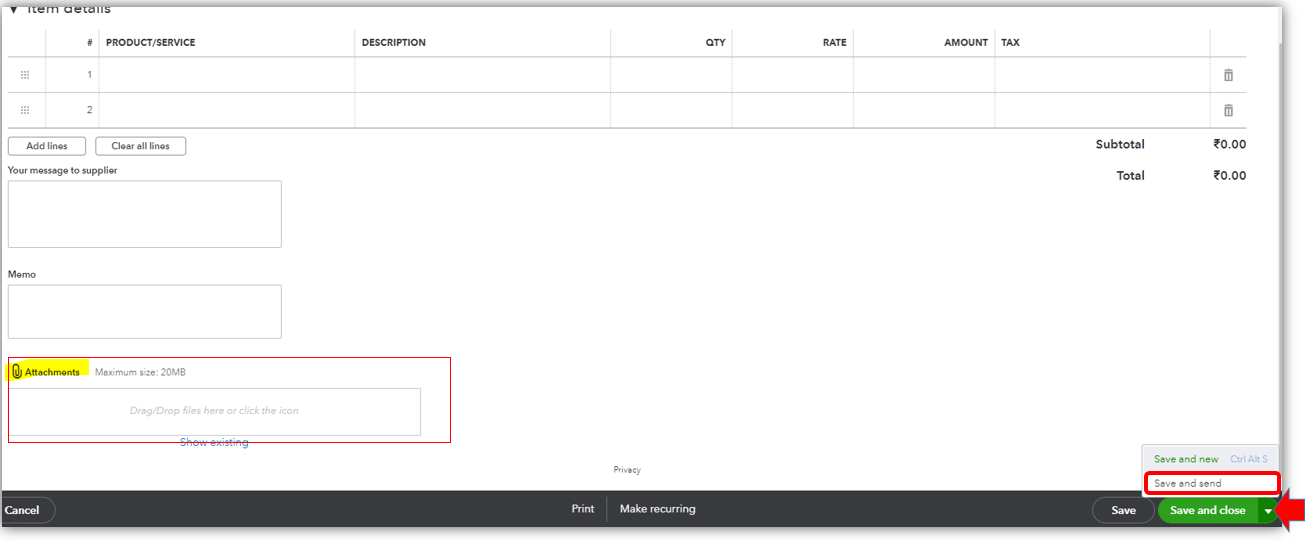Click the Subtotal ₹0.00 value
The width and height of the screenshot is (1307, 541).
coord(1230,144)
